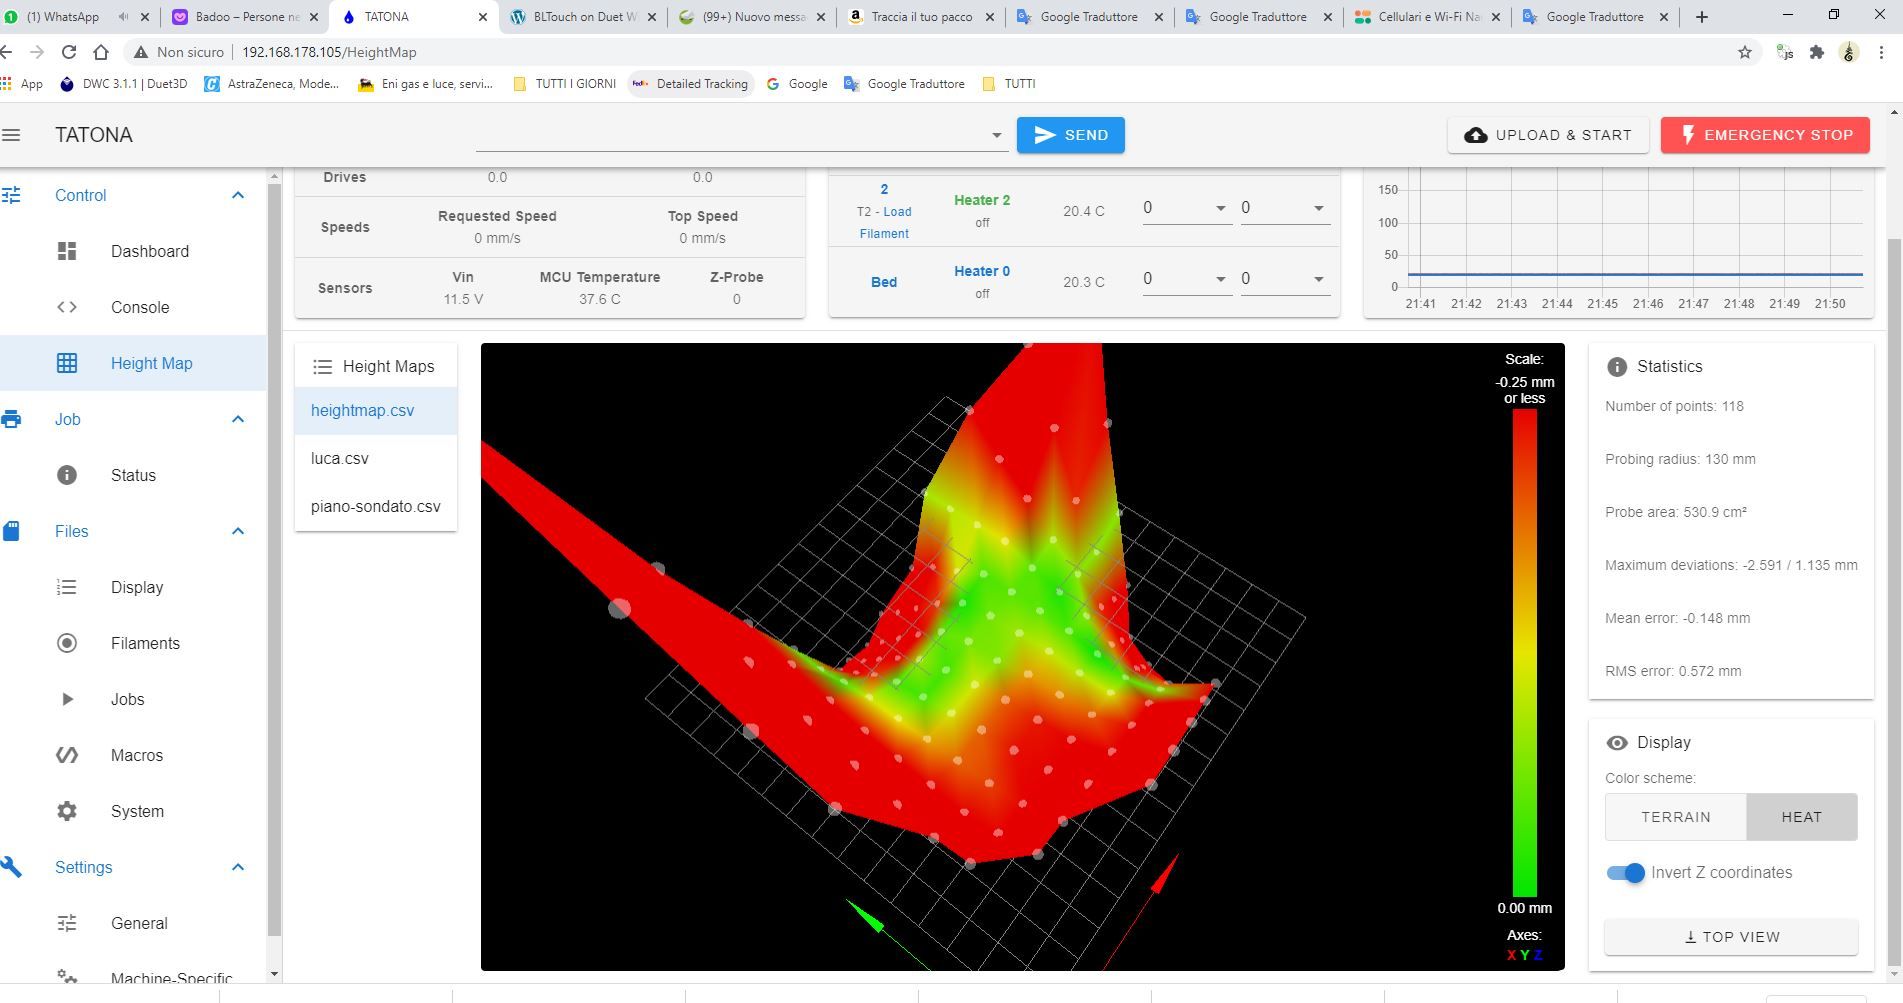The height and width of the screenshot is (1003, 1903).
Task: Click the Heater 2 link
Action: tap(982, 200)
